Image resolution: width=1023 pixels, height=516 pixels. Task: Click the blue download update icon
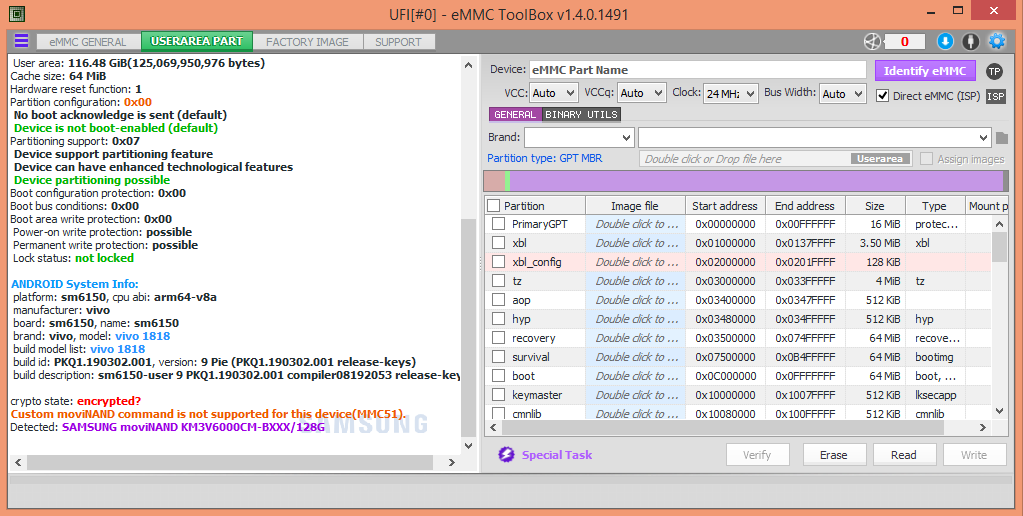click(x=945, y=41)
